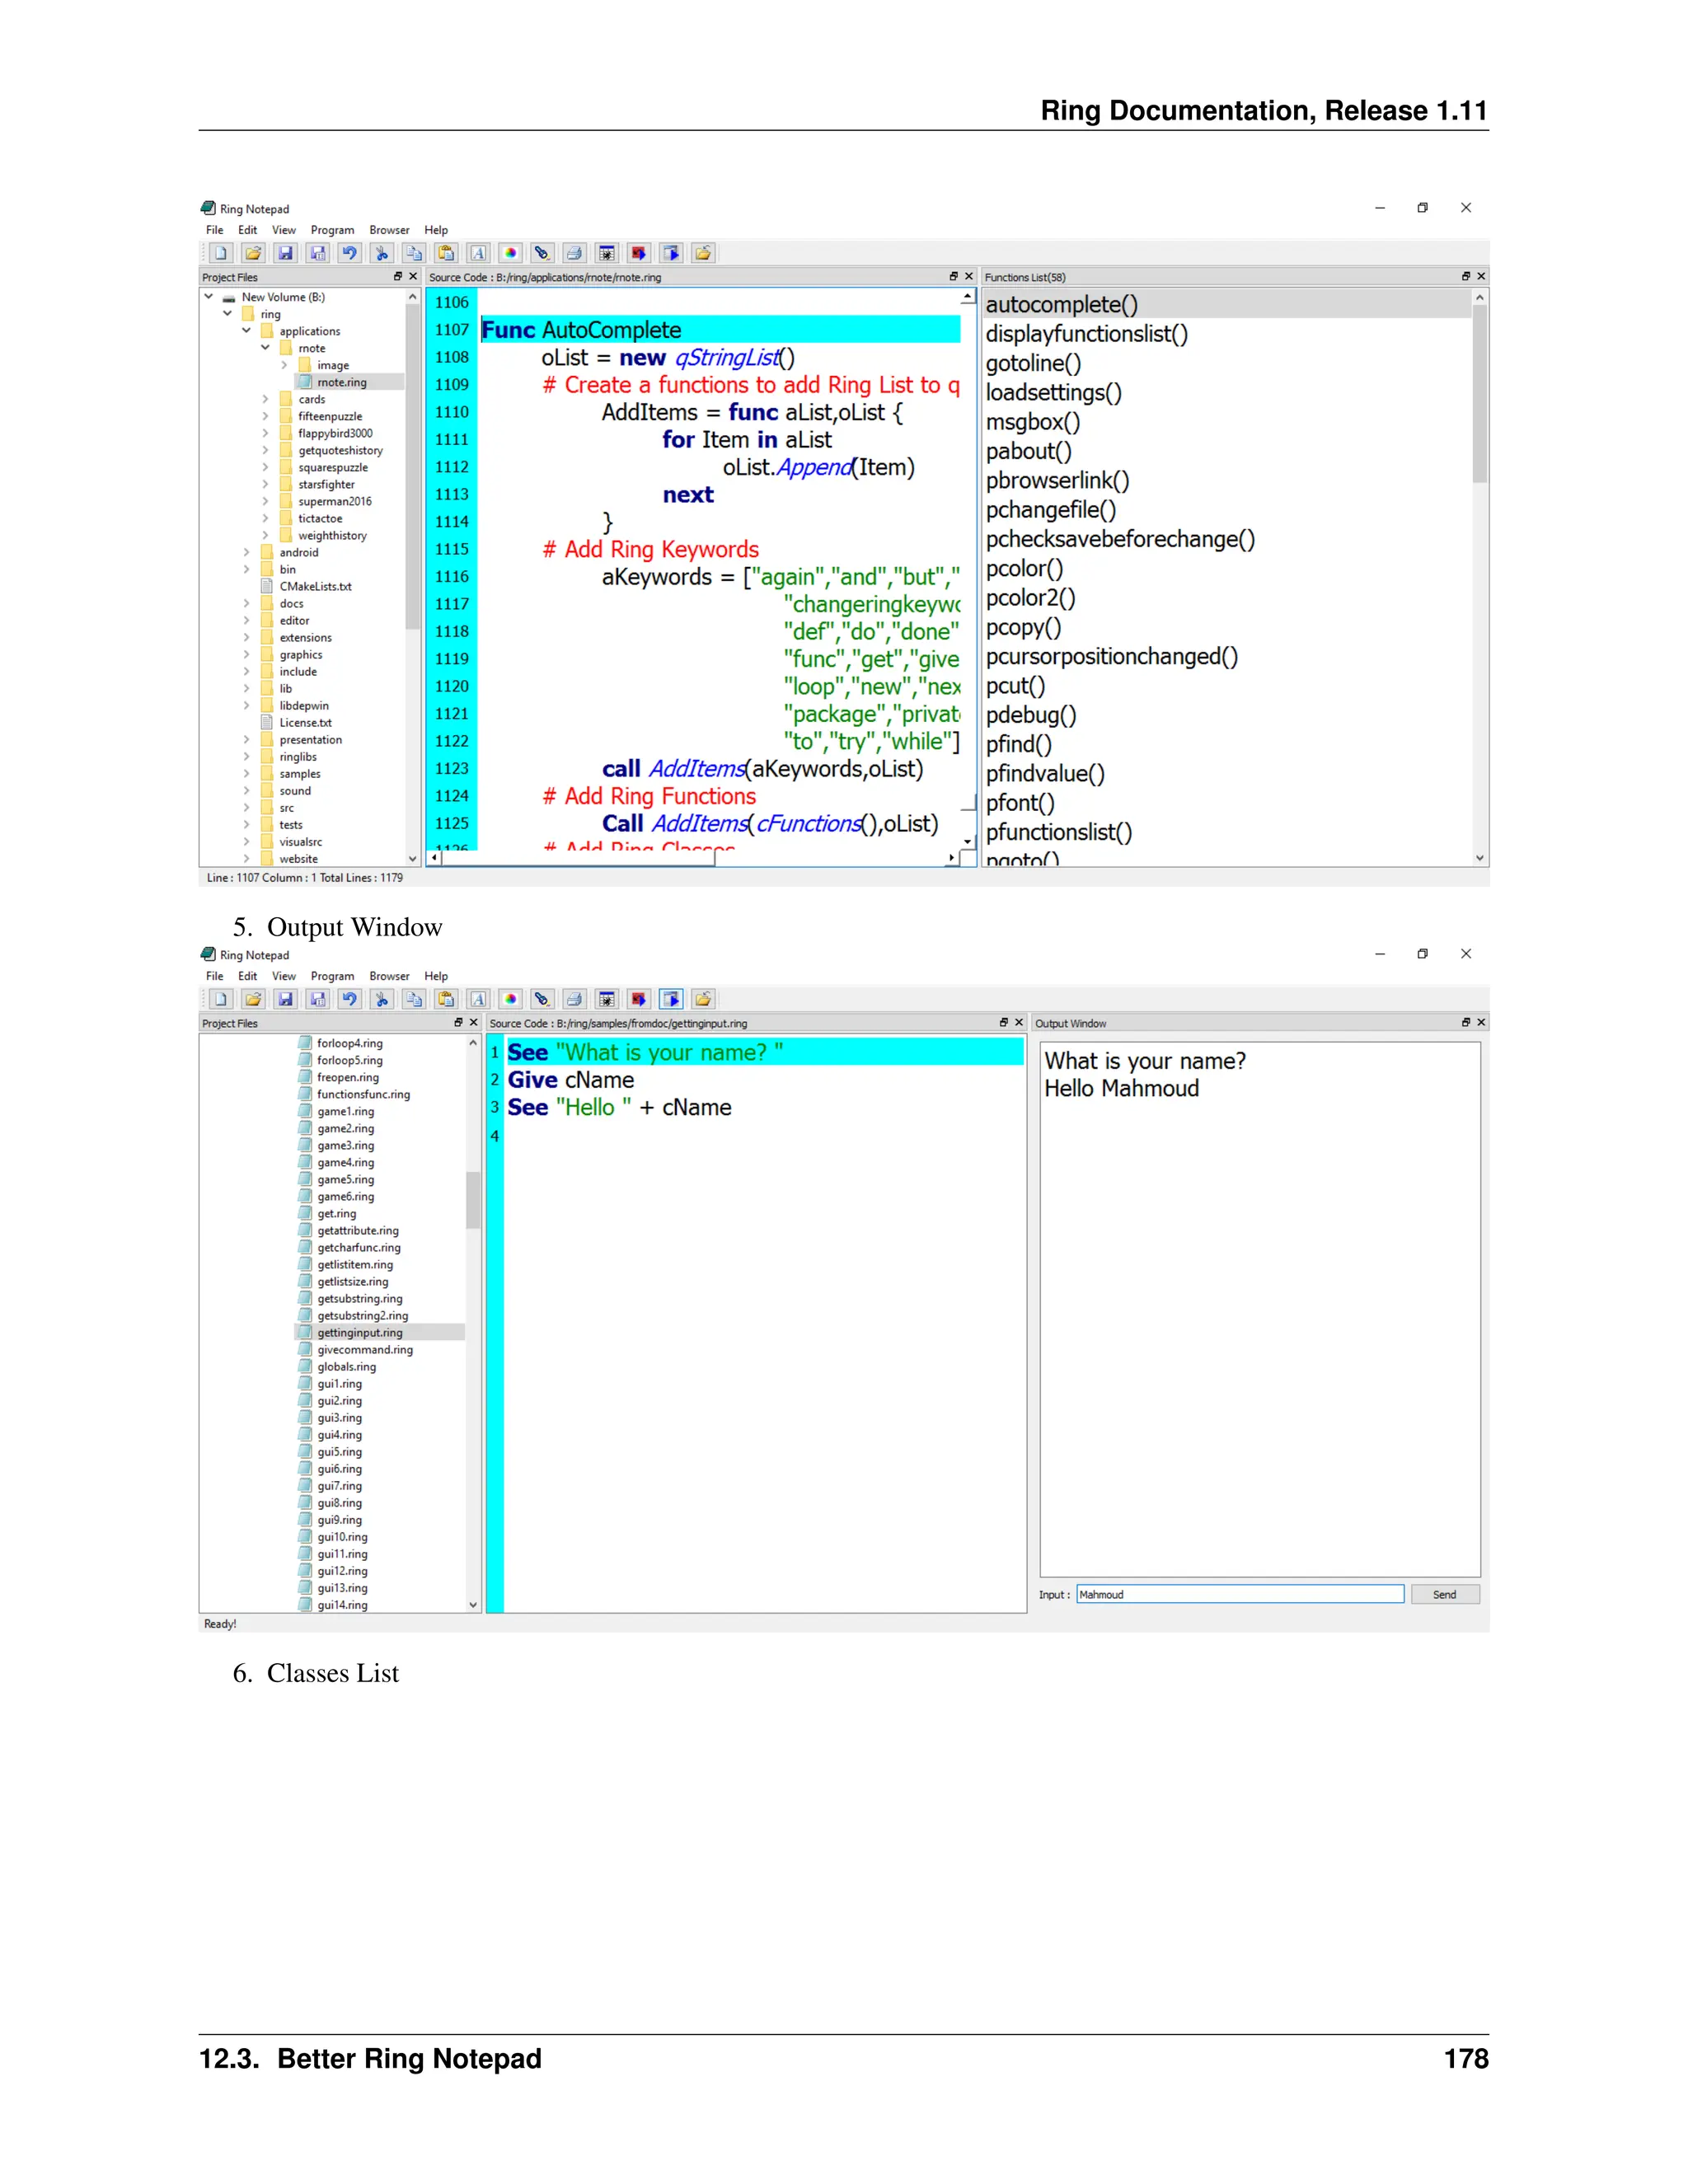Screen dimensions: 1688x2184
Task: Collapse the applications folder node
Action: [x=247, y=331]
